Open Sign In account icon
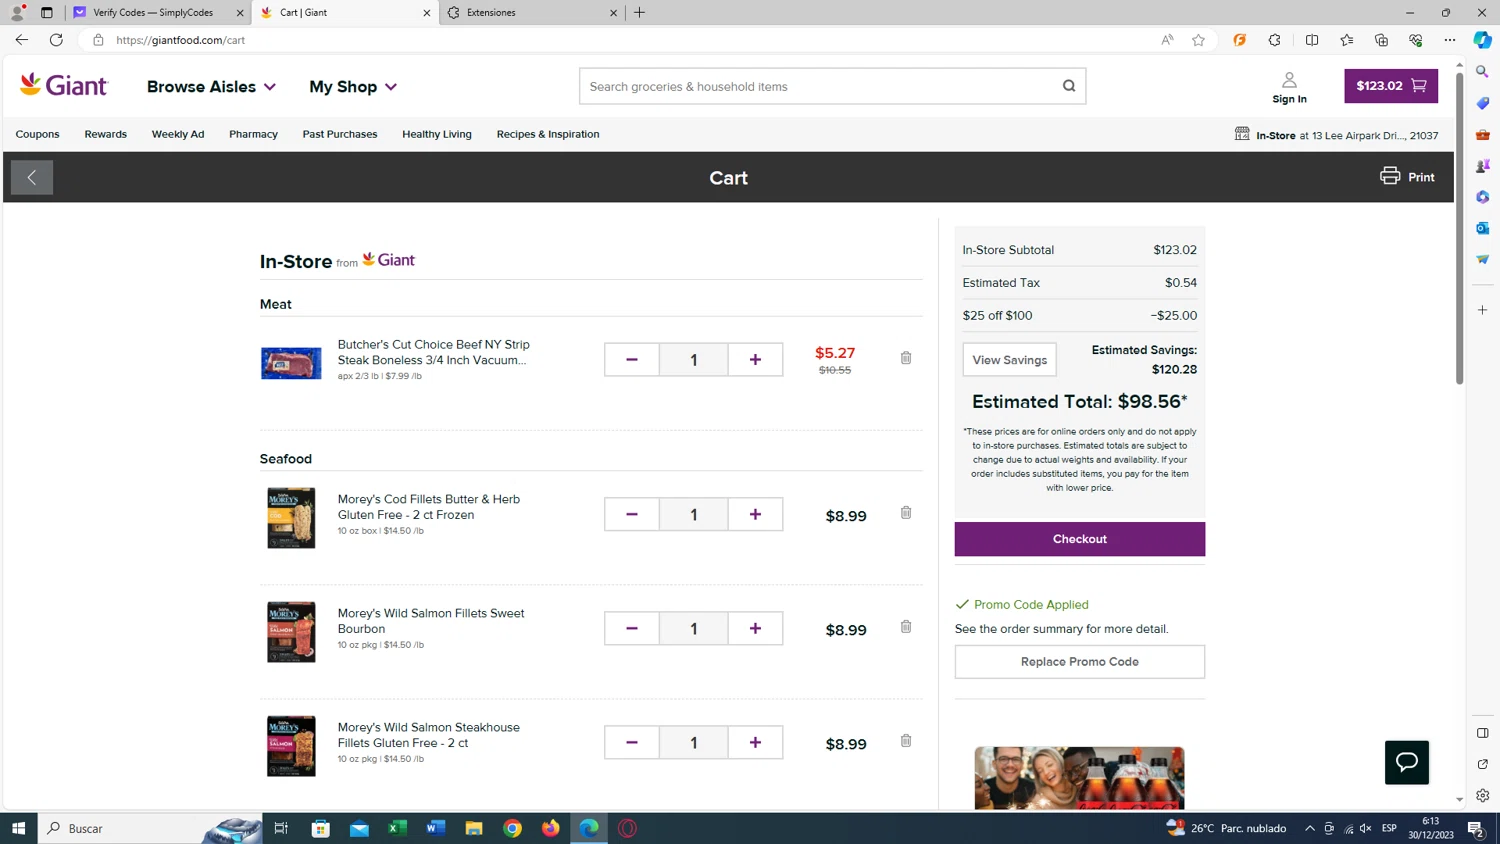Viewport: 1500px width, 844px height. tap(1289, 87)
